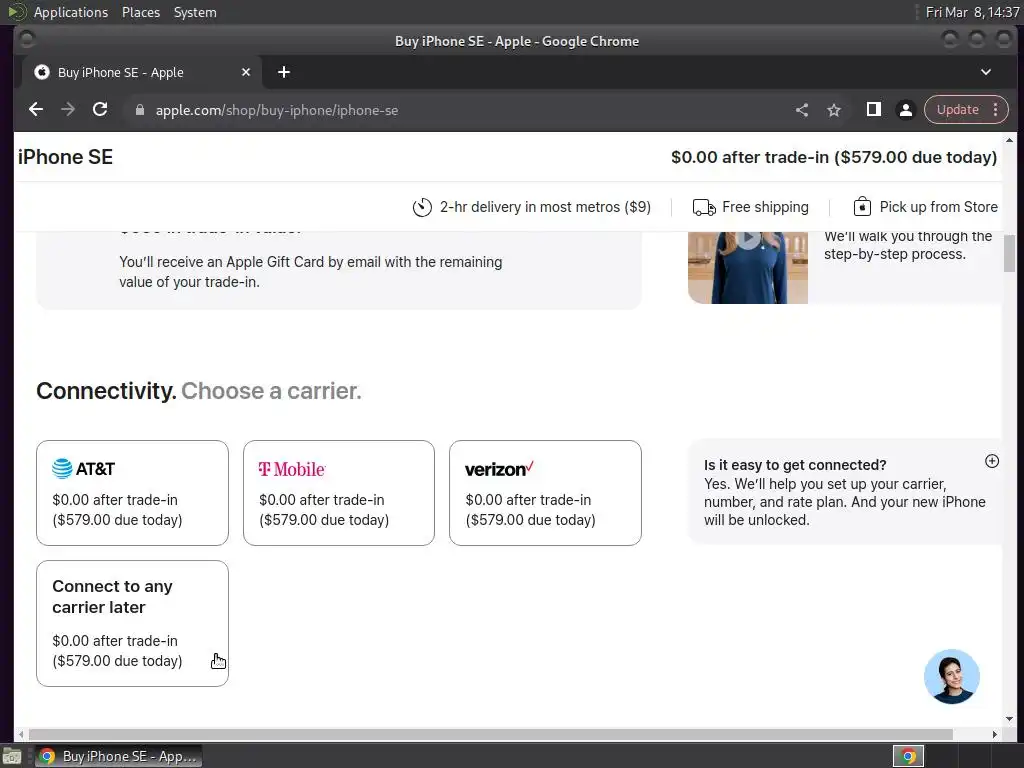Click the taskbar Buy iPhone SE window button

(x=118, y=756)
